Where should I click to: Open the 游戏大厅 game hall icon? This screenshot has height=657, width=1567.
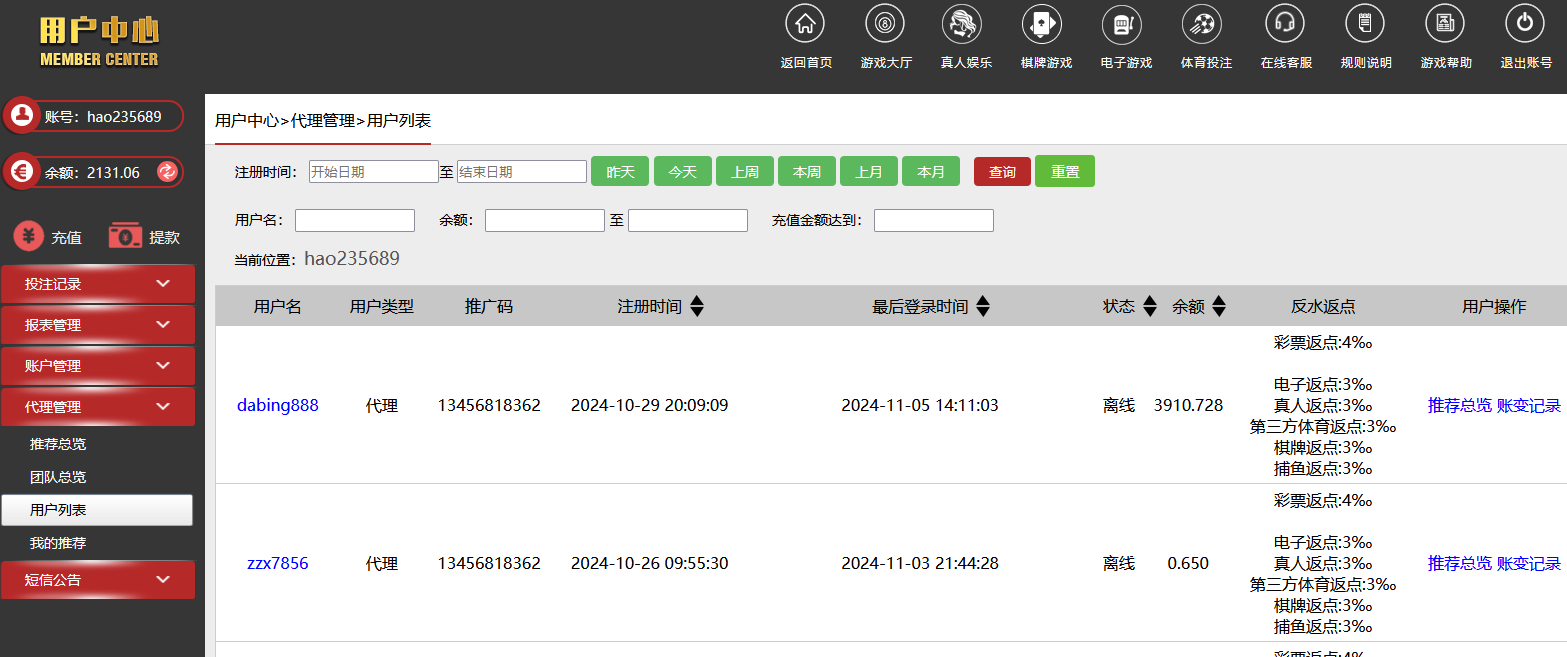click(x=885, y=24)
